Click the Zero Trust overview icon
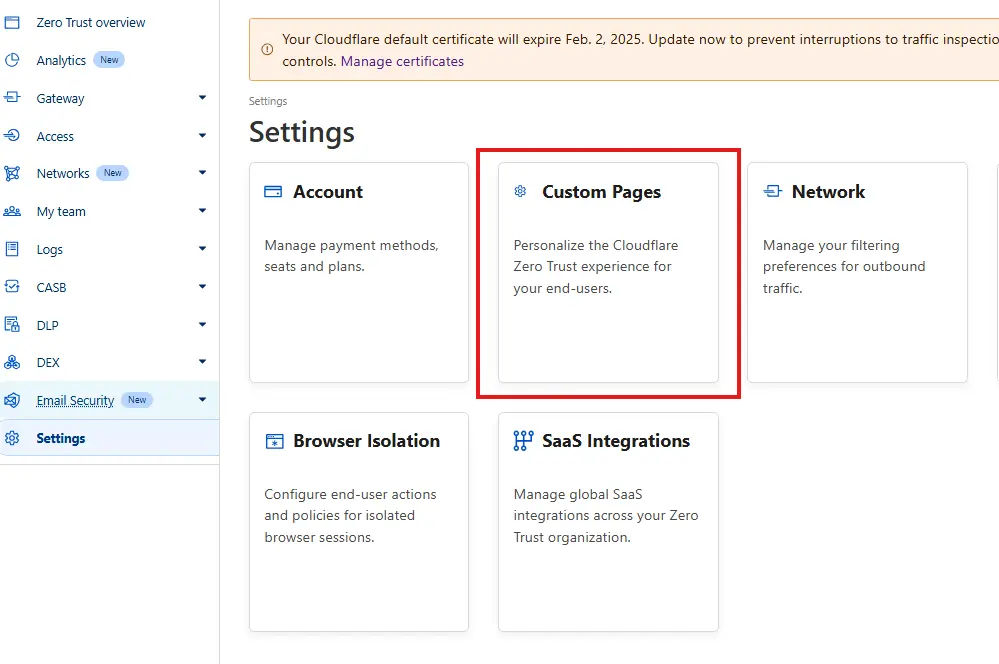The width and height of the screenshot is (999, 664). [12, 22]
